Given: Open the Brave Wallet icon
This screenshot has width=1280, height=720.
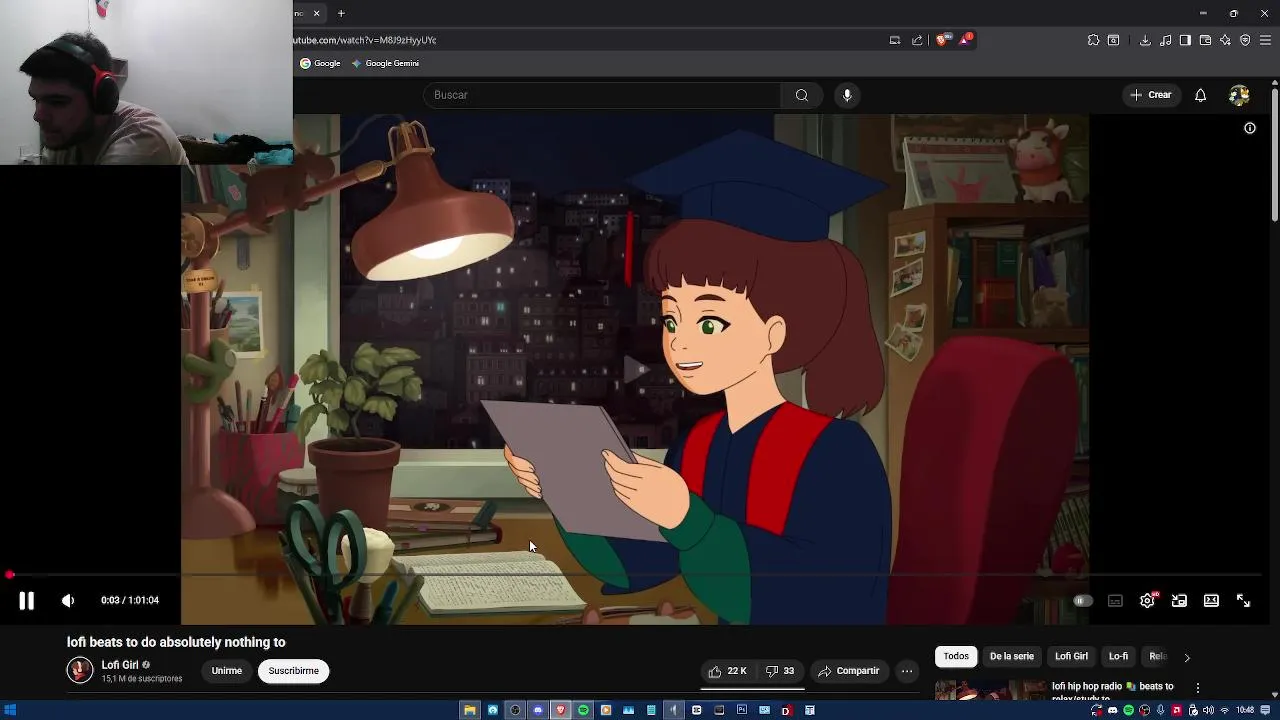Looking at the screenshot, I should tap(1205, 40).
